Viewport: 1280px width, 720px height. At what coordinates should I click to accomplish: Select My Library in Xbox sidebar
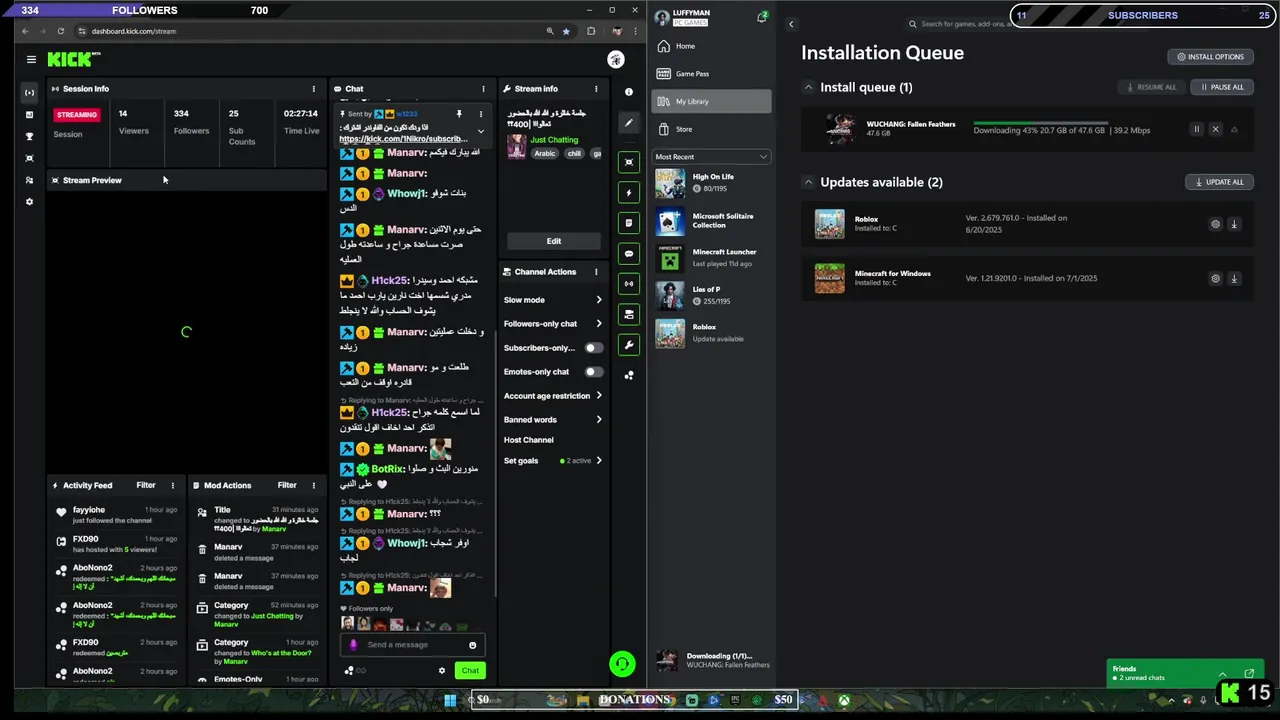click(x=711, y=101)
